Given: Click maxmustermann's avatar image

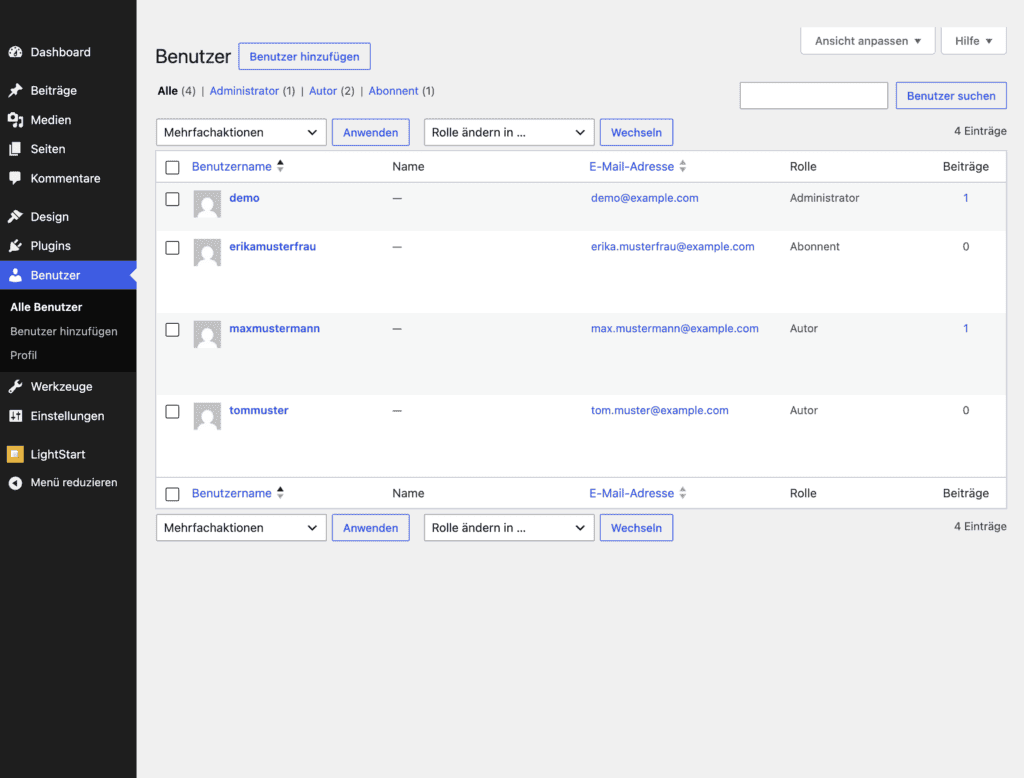Looking at the screenshot, I should pyautogui.click(x=207, y=334).
